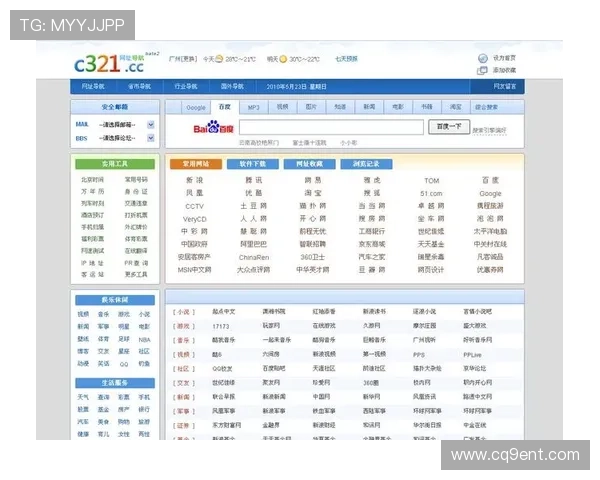
Task: Switch to the 新闻 search tab
Action: click(369, 107)
